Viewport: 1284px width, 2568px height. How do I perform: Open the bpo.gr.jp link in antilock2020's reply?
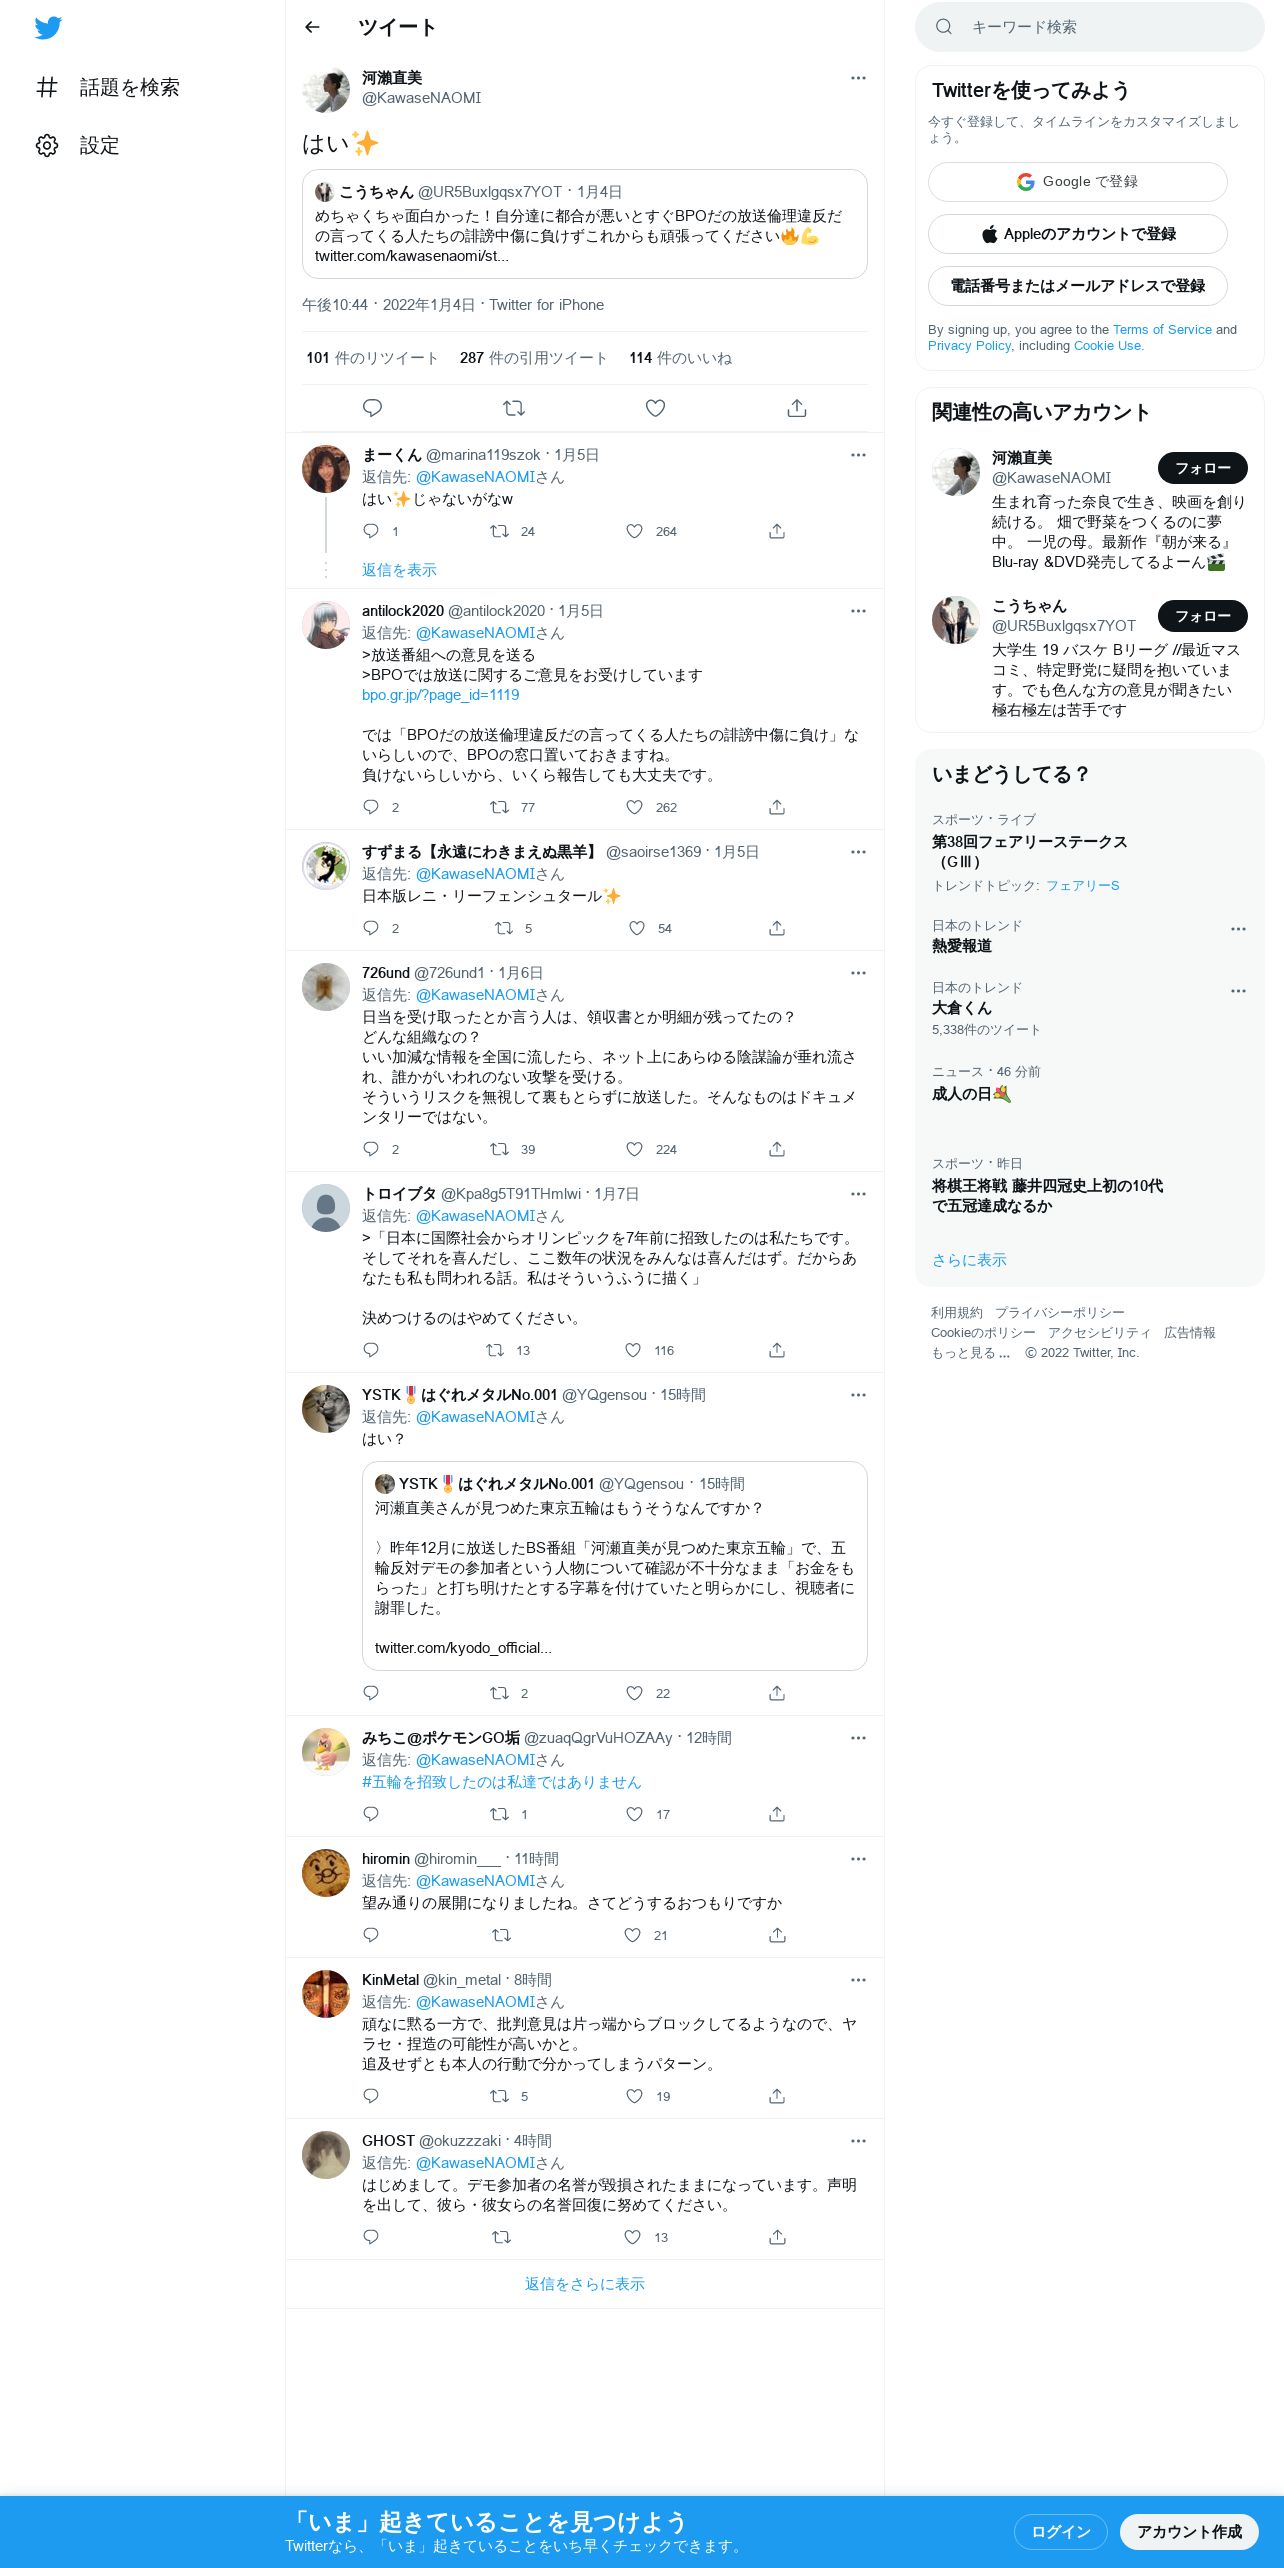pyautogui.click(x=441, y=695)
